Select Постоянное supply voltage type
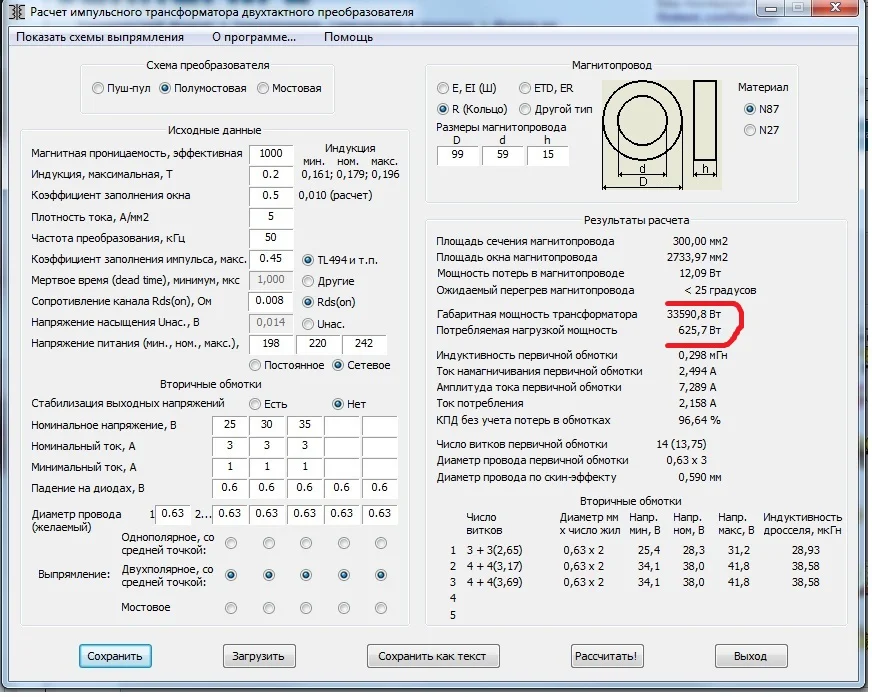Screen dimensions: 872x697 pyautogui.click(x=256, y=365)
